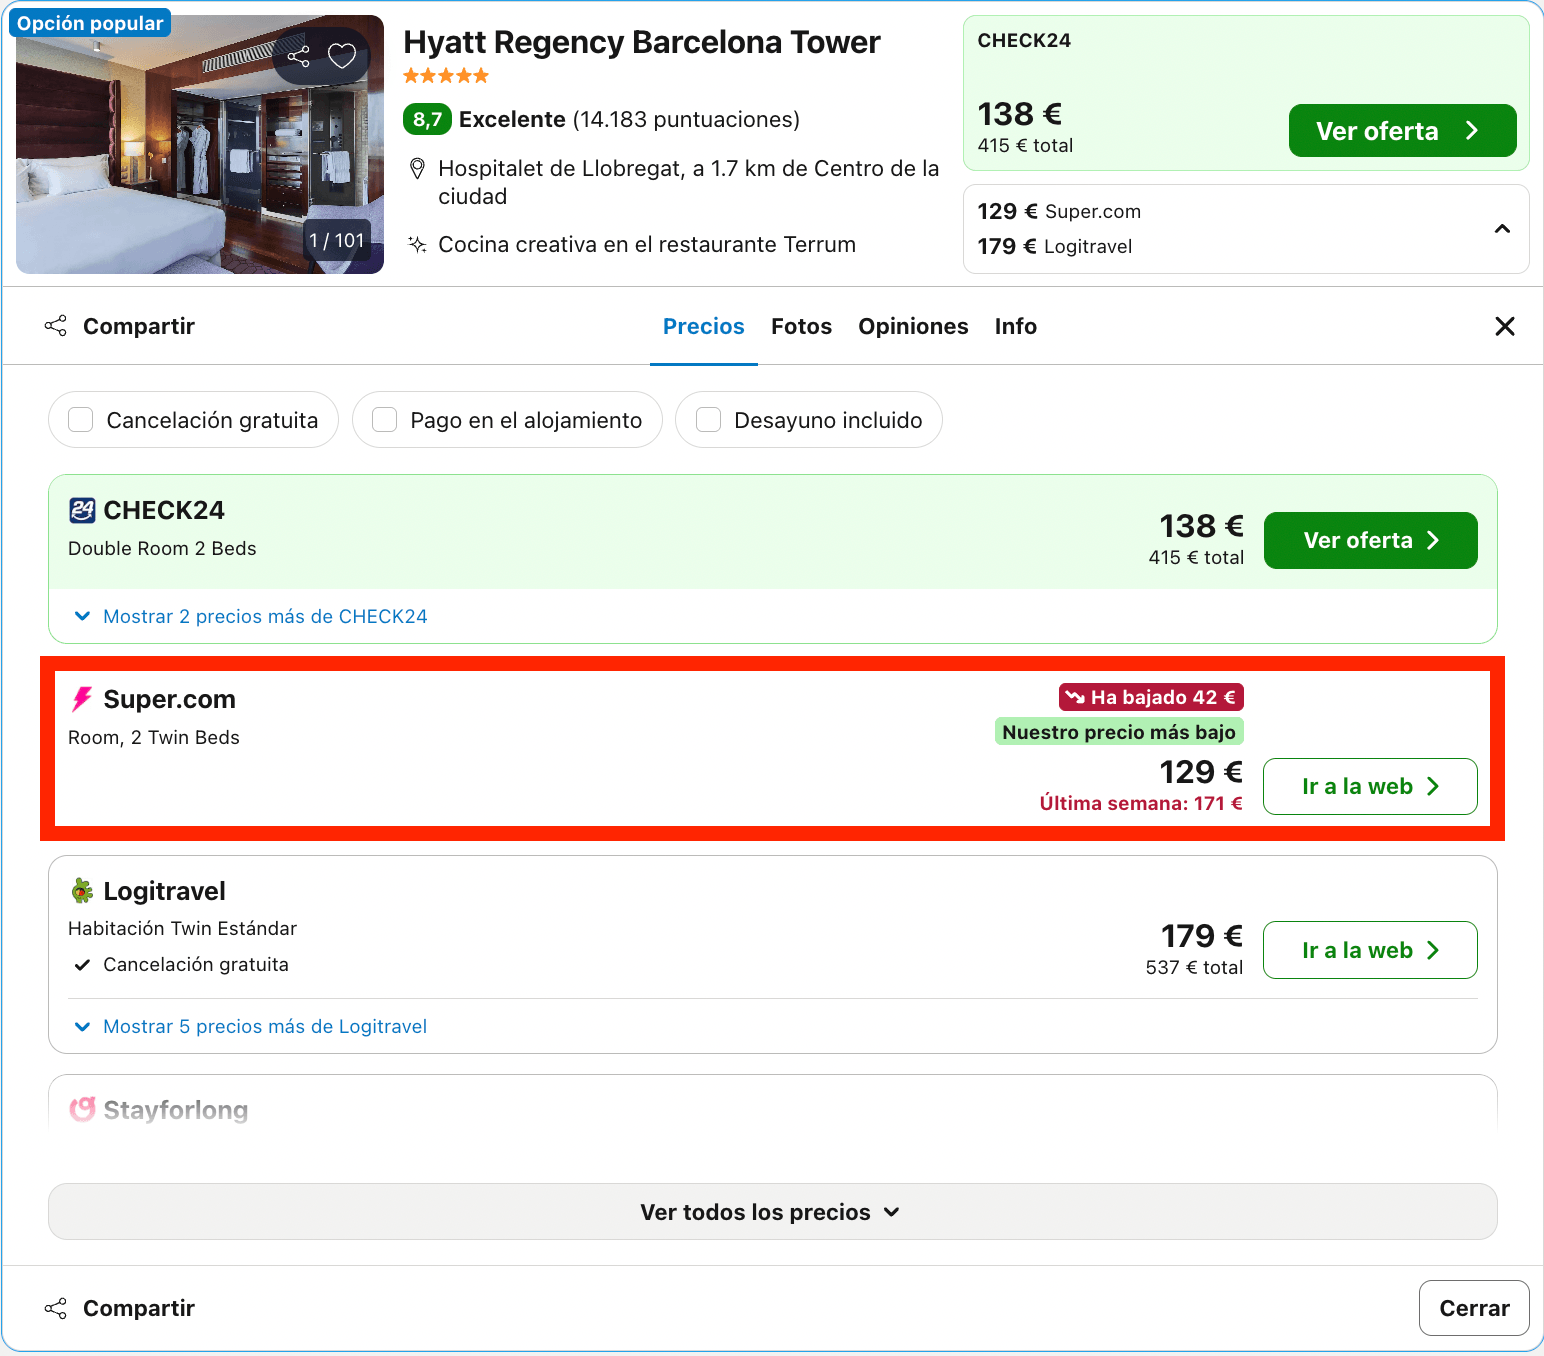This screenshot has width=1544, height=1356.
Task: Enable Pago en el alojamiento checkbox
Action: tap(385, 420)
